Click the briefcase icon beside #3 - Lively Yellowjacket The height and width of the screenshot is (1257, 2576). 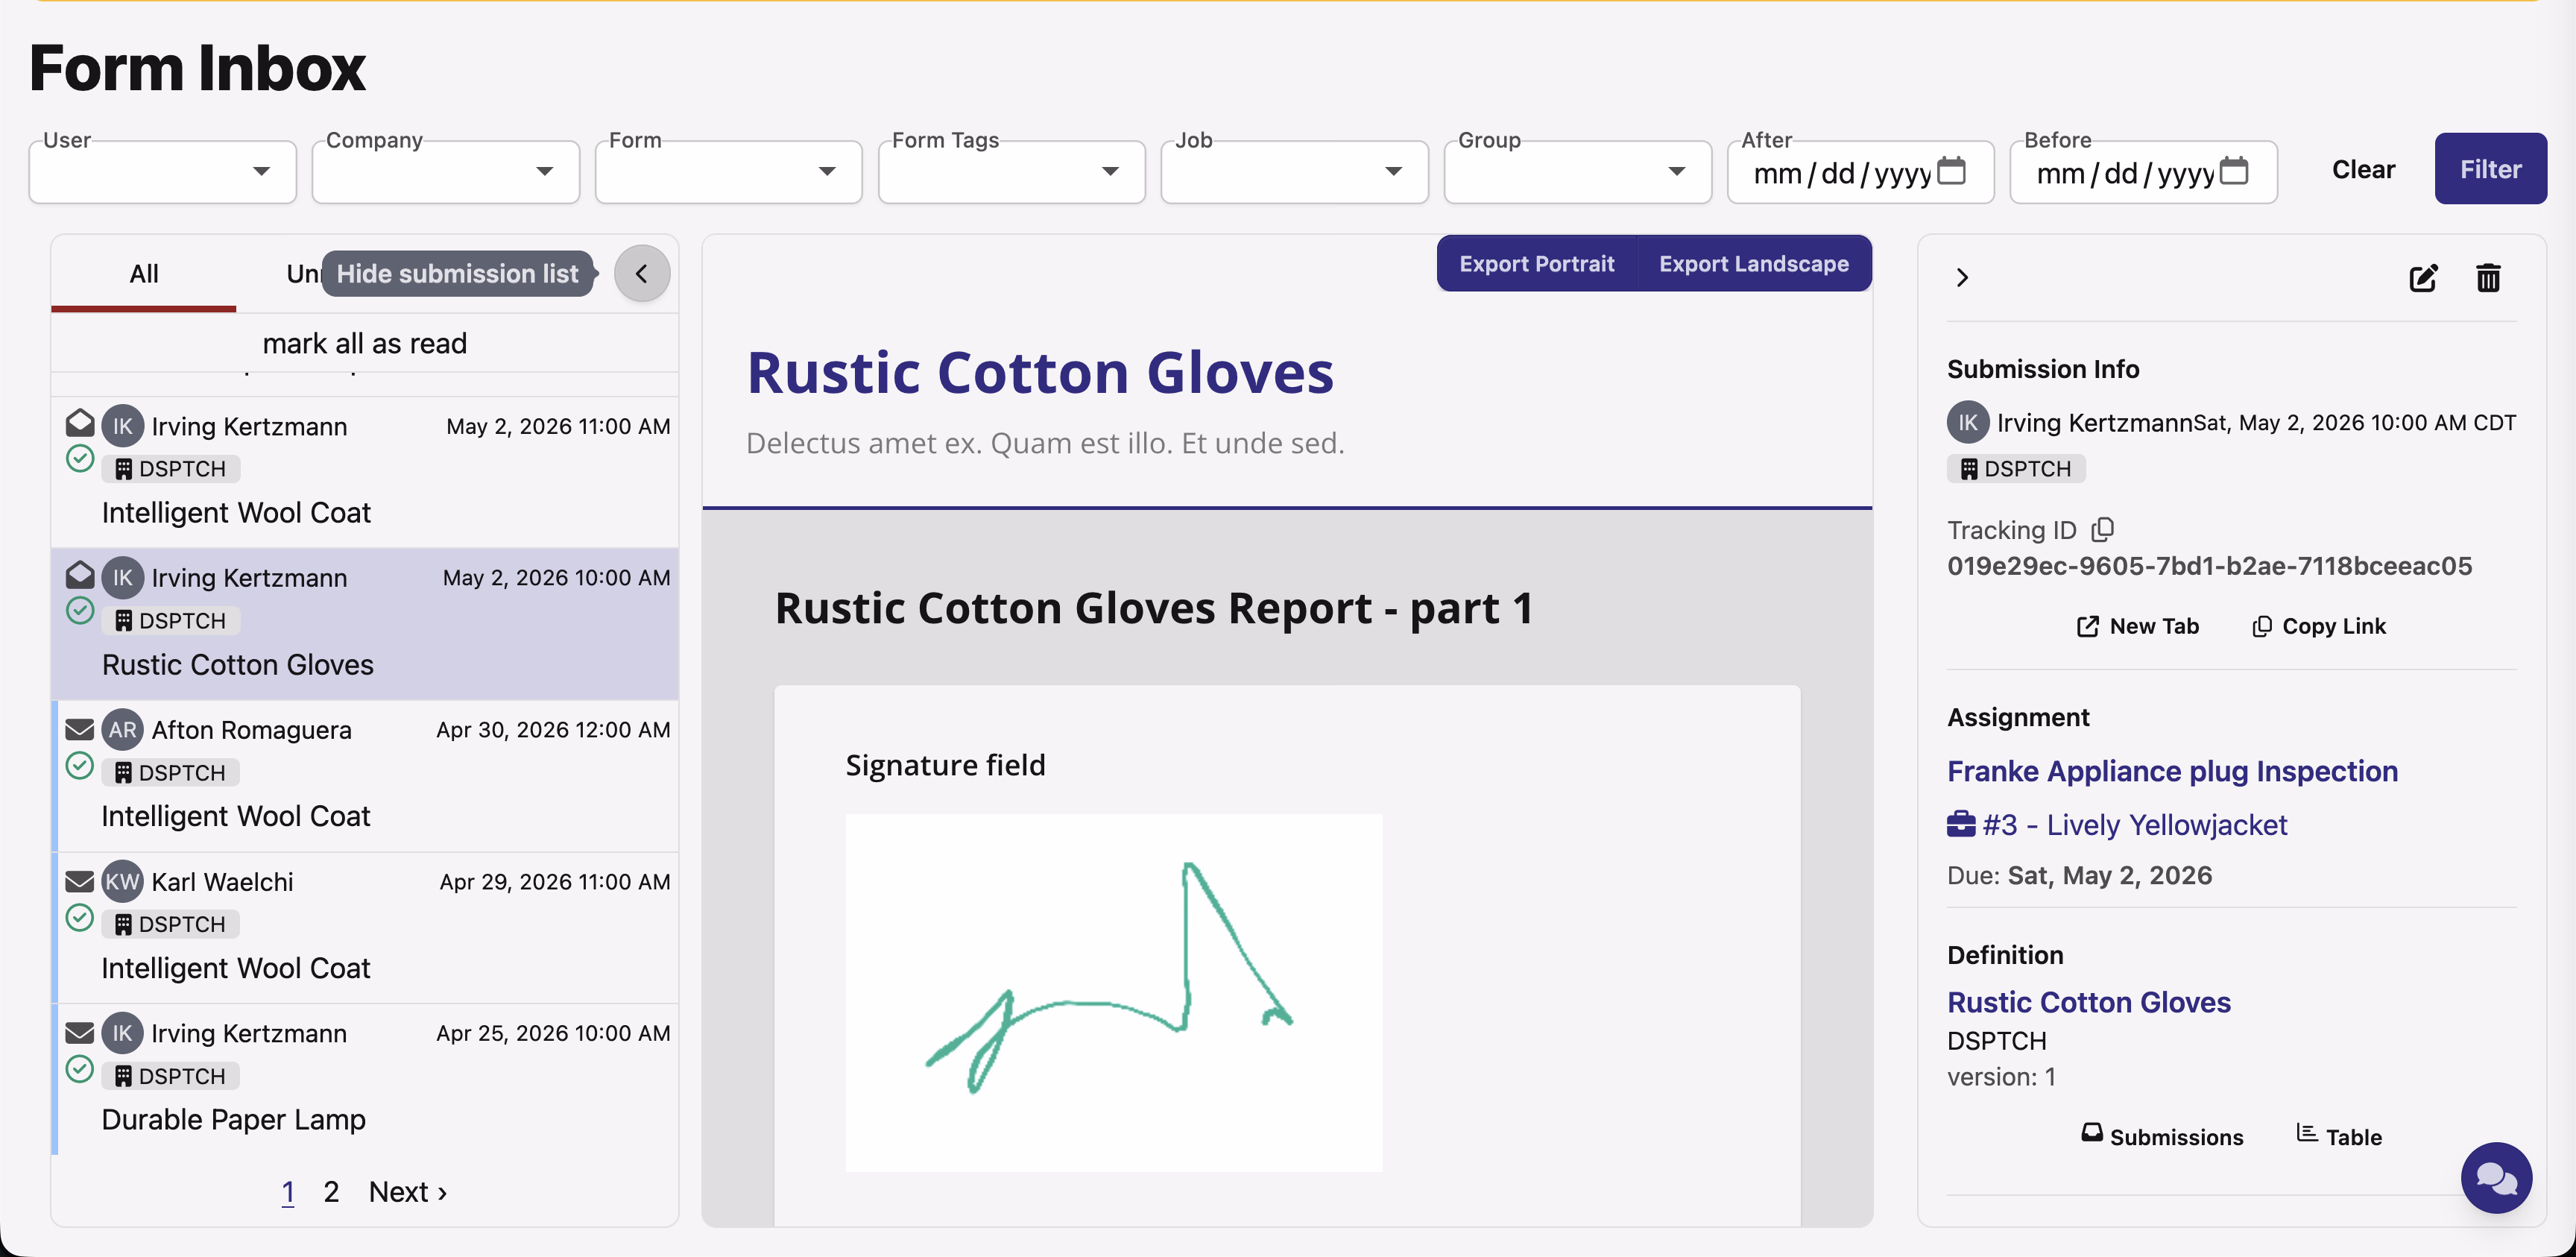pos(1961,824)
